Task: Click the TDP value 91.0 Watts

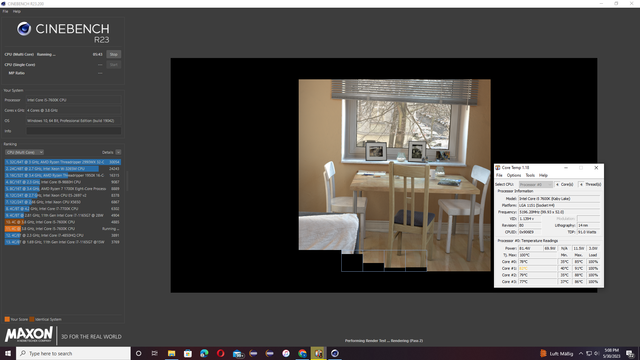Action: coord(588,232)
